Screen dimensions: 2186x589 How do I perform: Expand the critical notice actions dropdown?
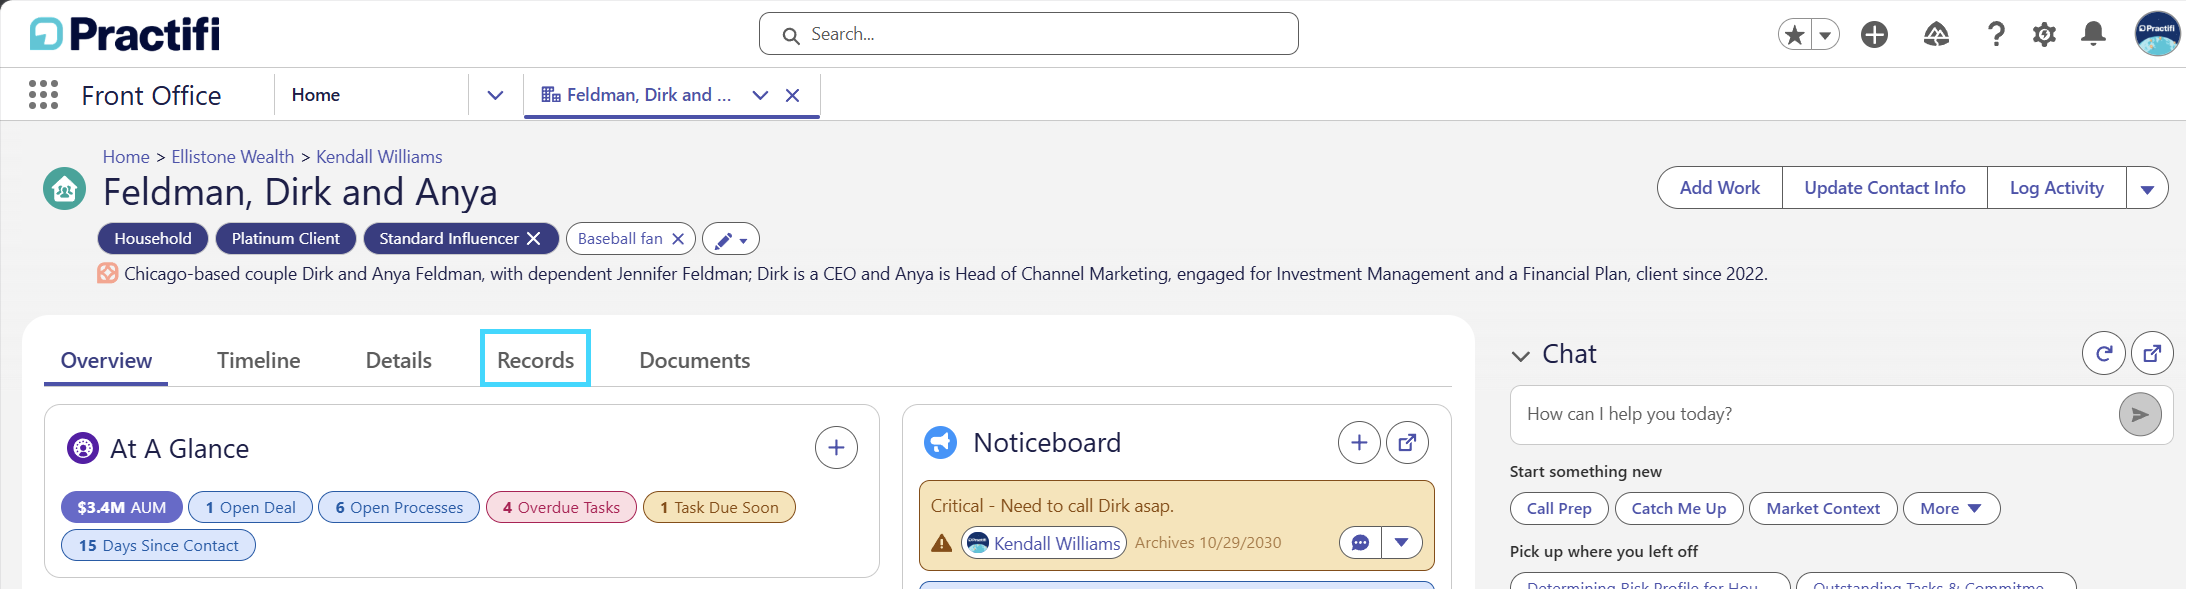click(1402, 543)
